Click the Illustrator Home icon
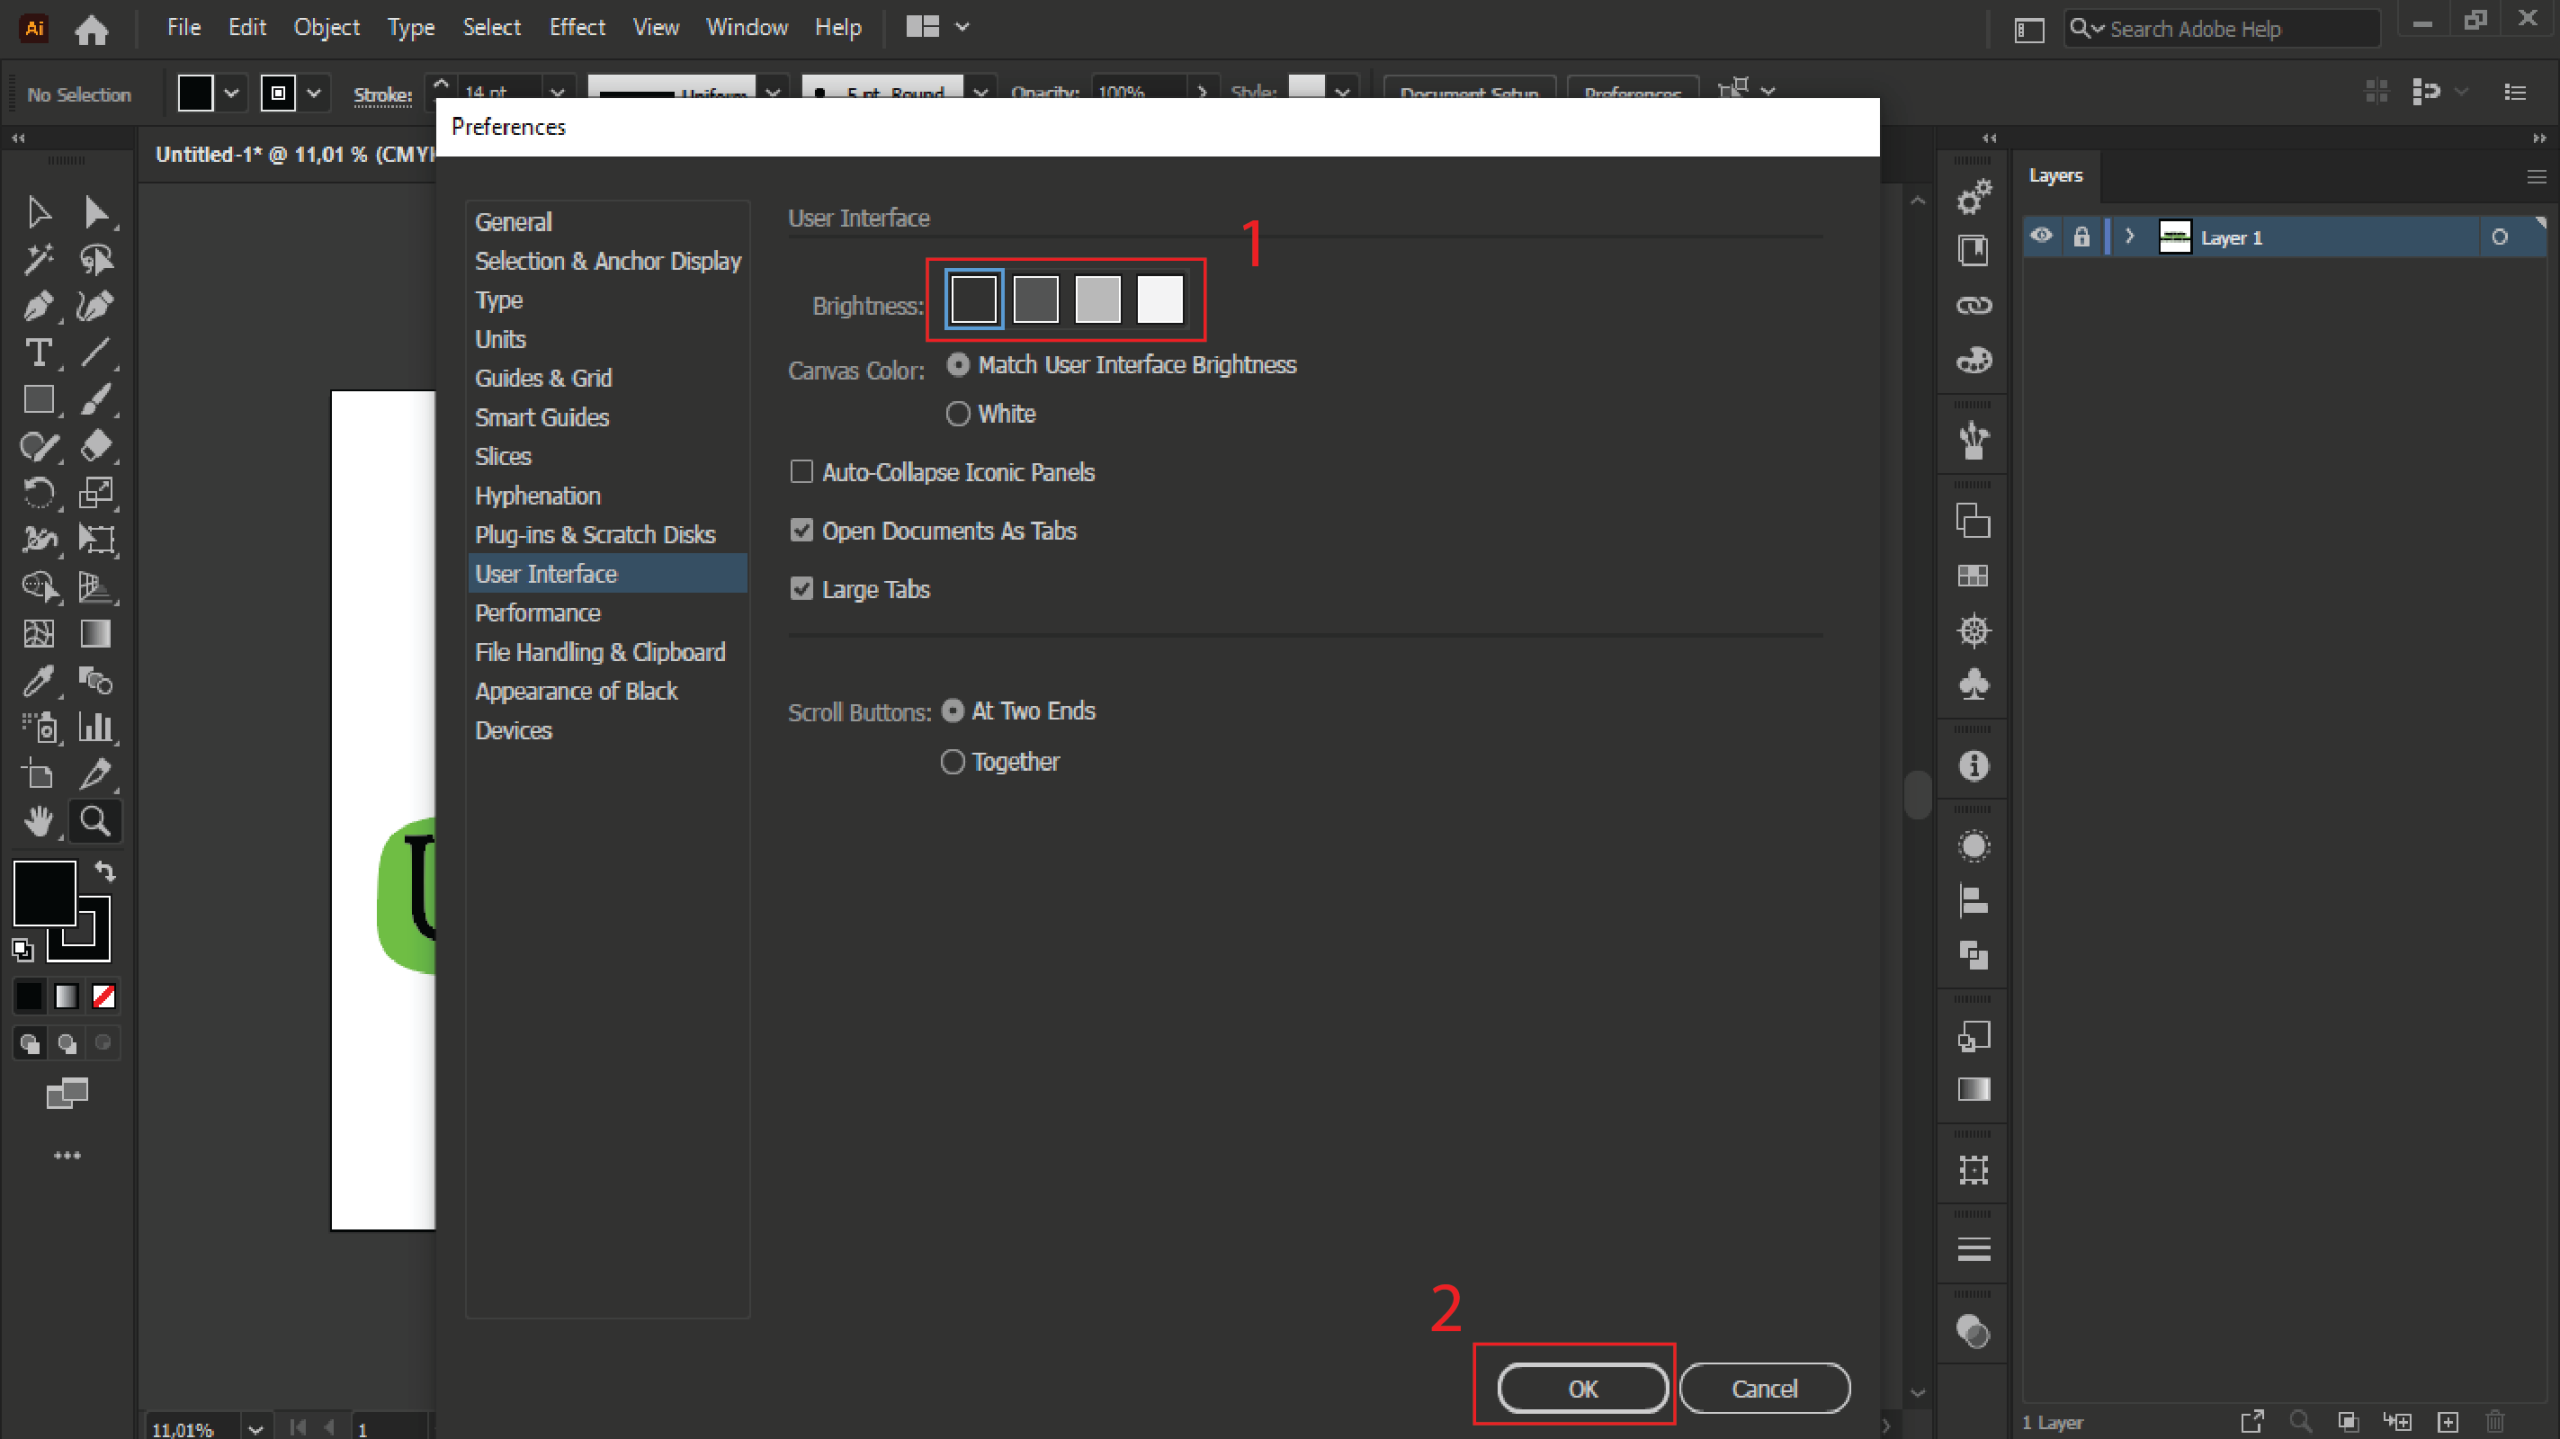This screenshot has width=2560, height=1439. click(91, 29)
